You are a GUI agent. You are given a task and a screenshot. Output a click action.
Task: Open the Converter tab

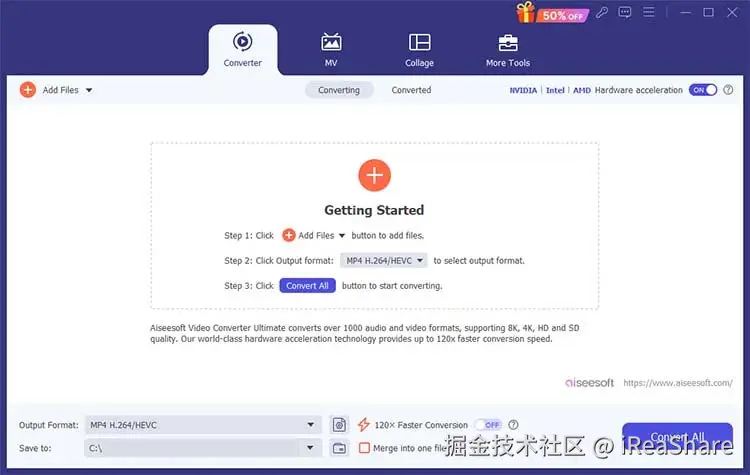(243, 50)
